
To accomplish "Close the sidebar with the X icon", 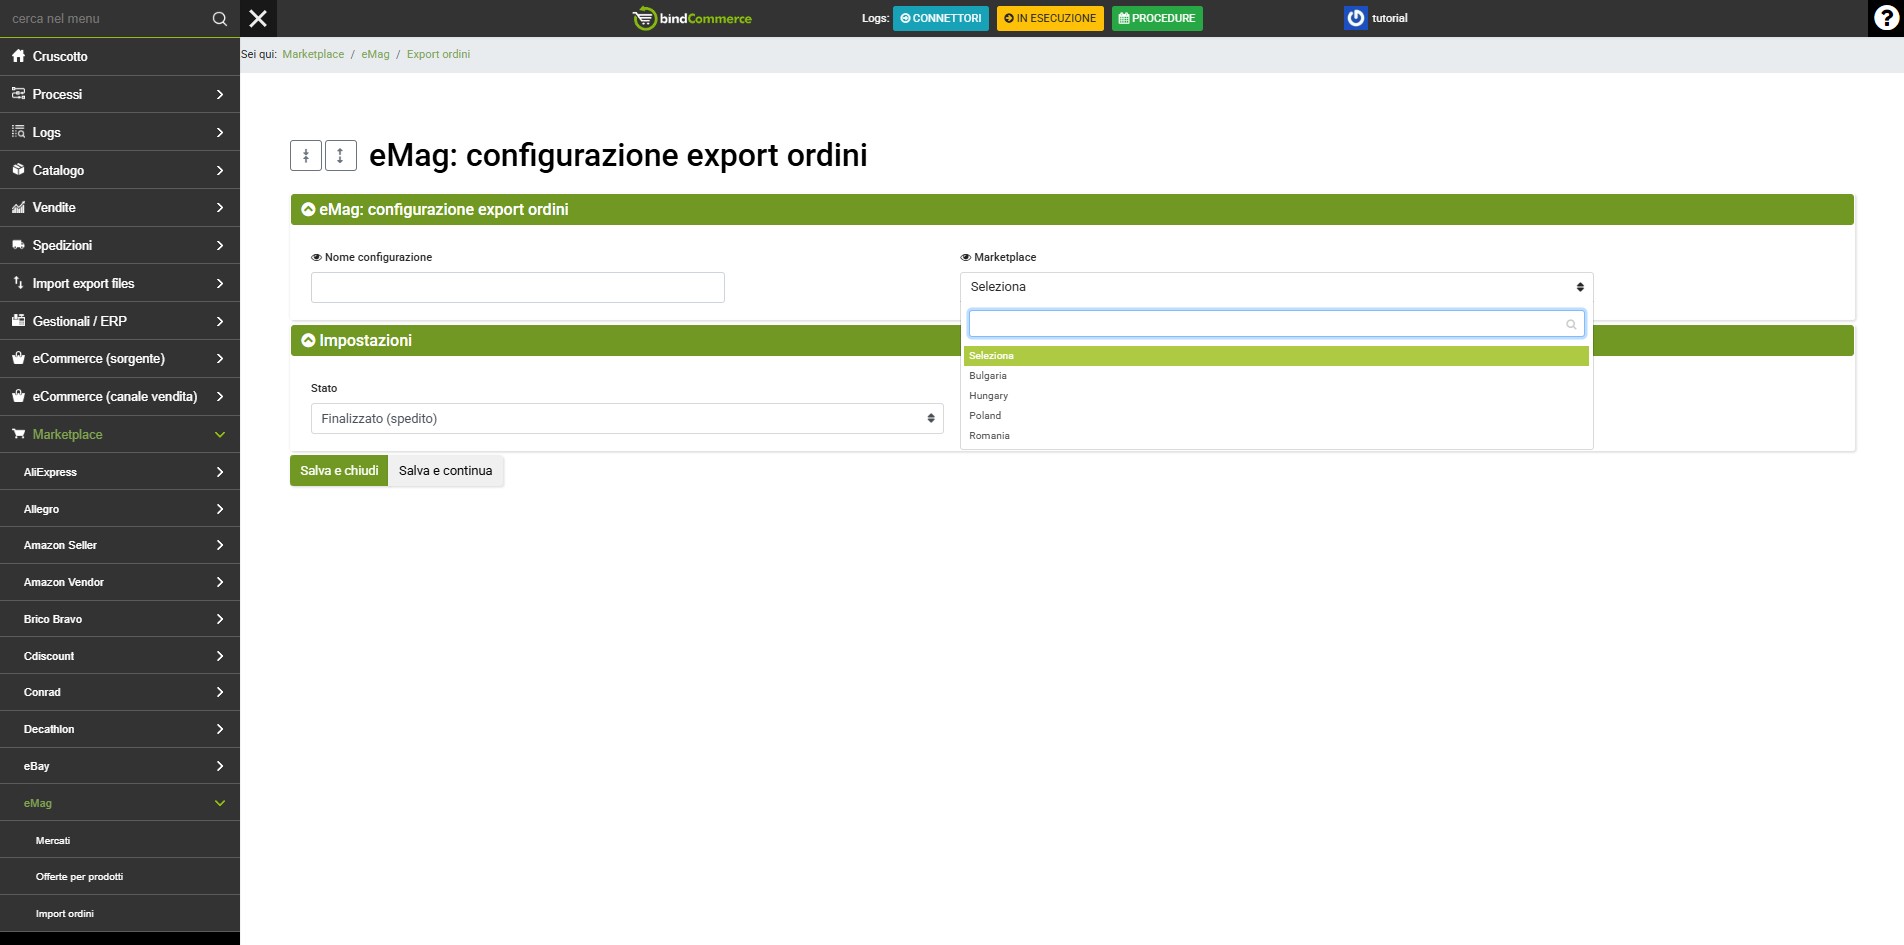I will pyautogui.click(x=258, y=18).
